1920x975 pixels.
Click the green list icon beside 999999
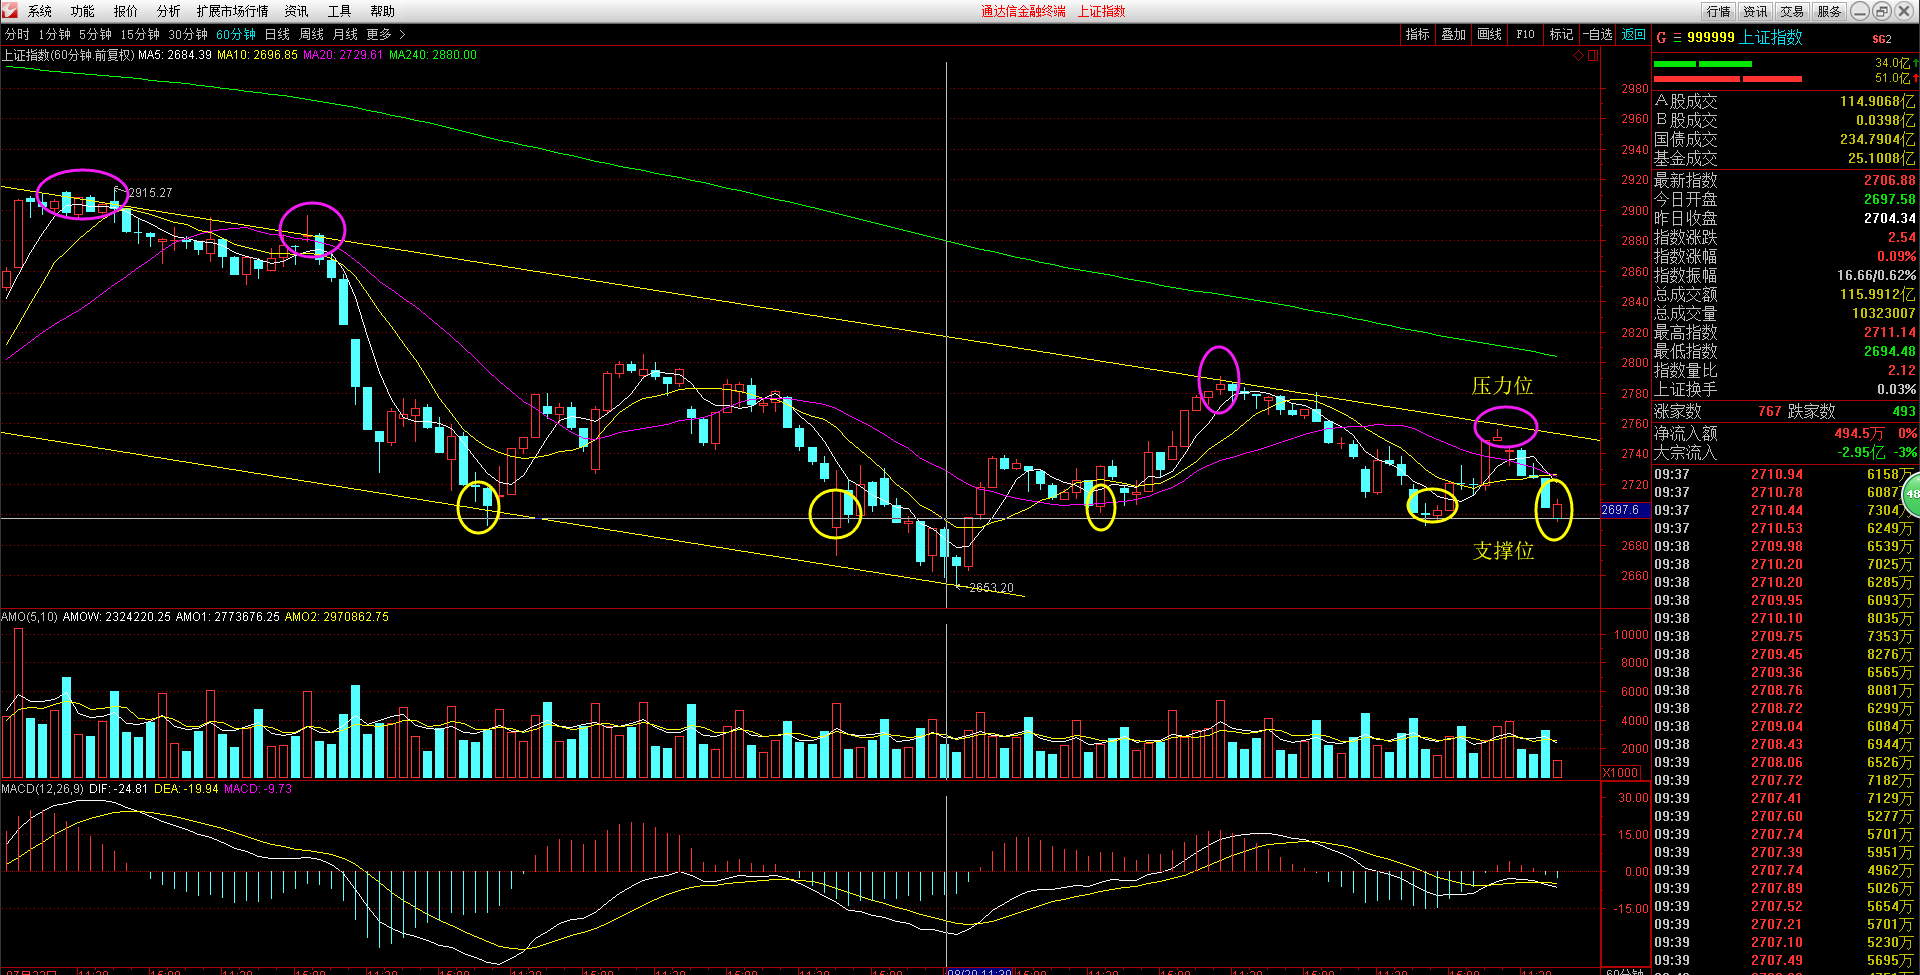click(1677, 38)
